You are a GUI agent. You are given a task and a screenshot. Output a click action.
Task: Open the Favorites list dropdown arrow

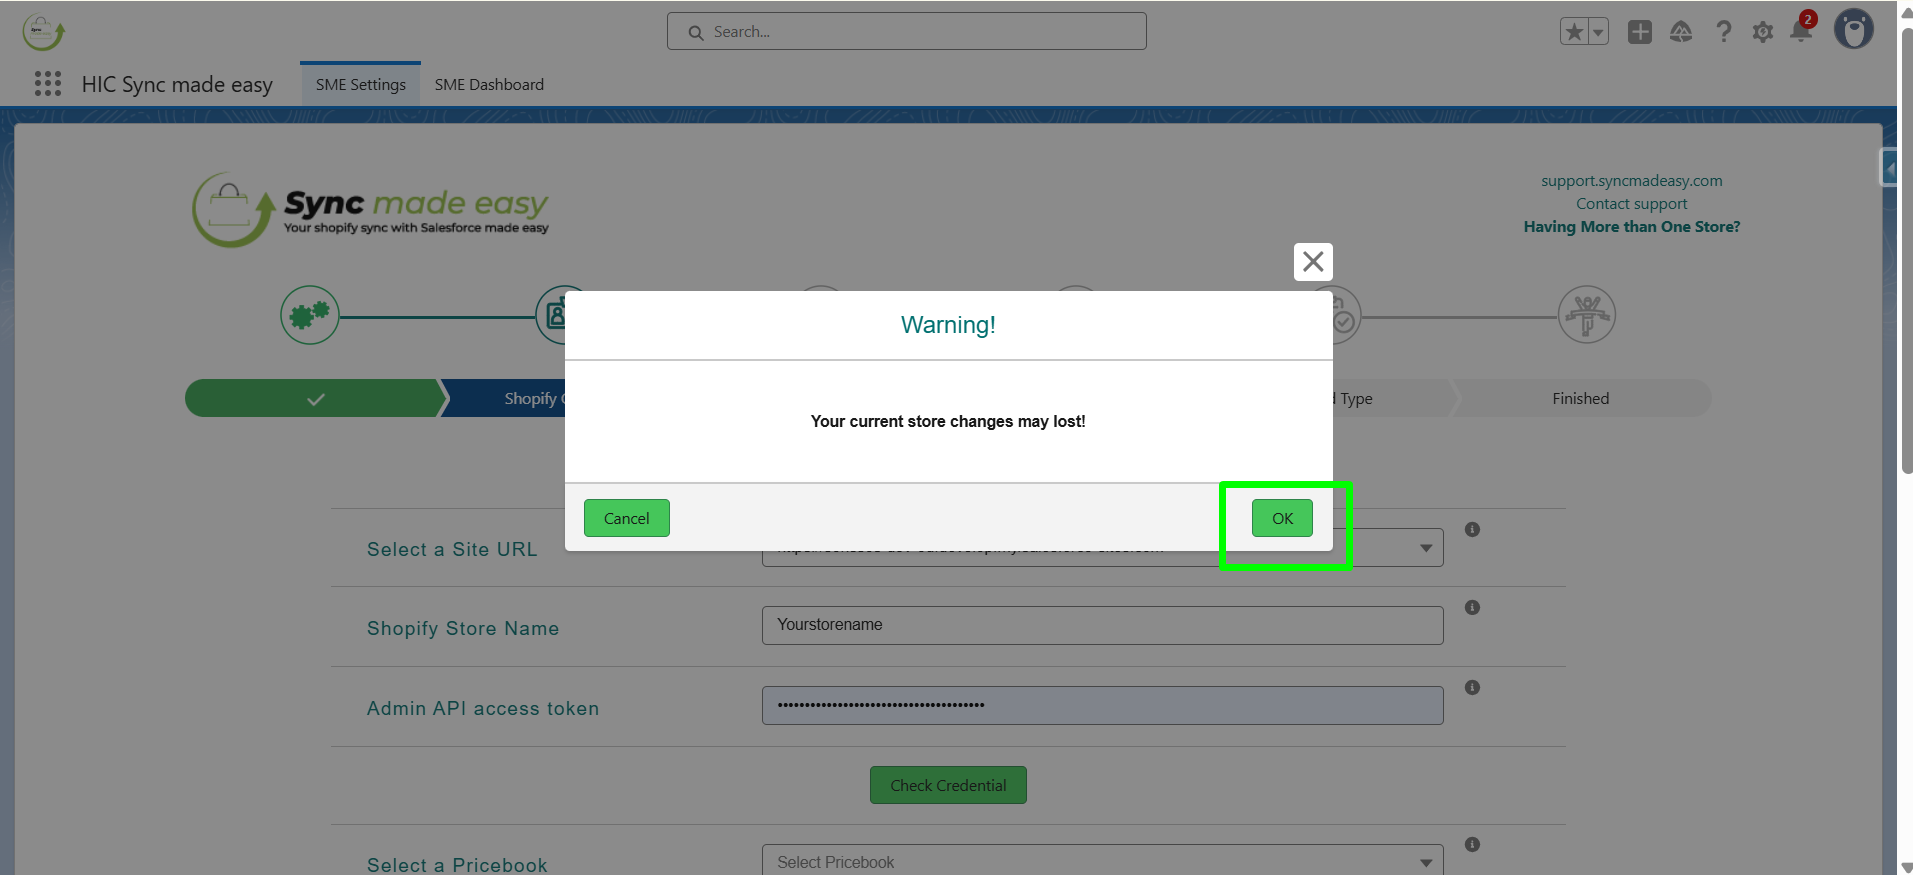1598,32
